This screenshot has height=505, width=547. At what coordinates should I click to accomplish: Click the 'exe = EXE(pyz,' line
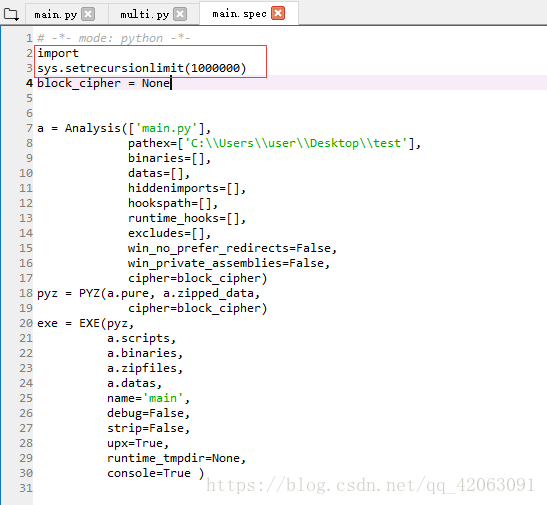(85, 323)
